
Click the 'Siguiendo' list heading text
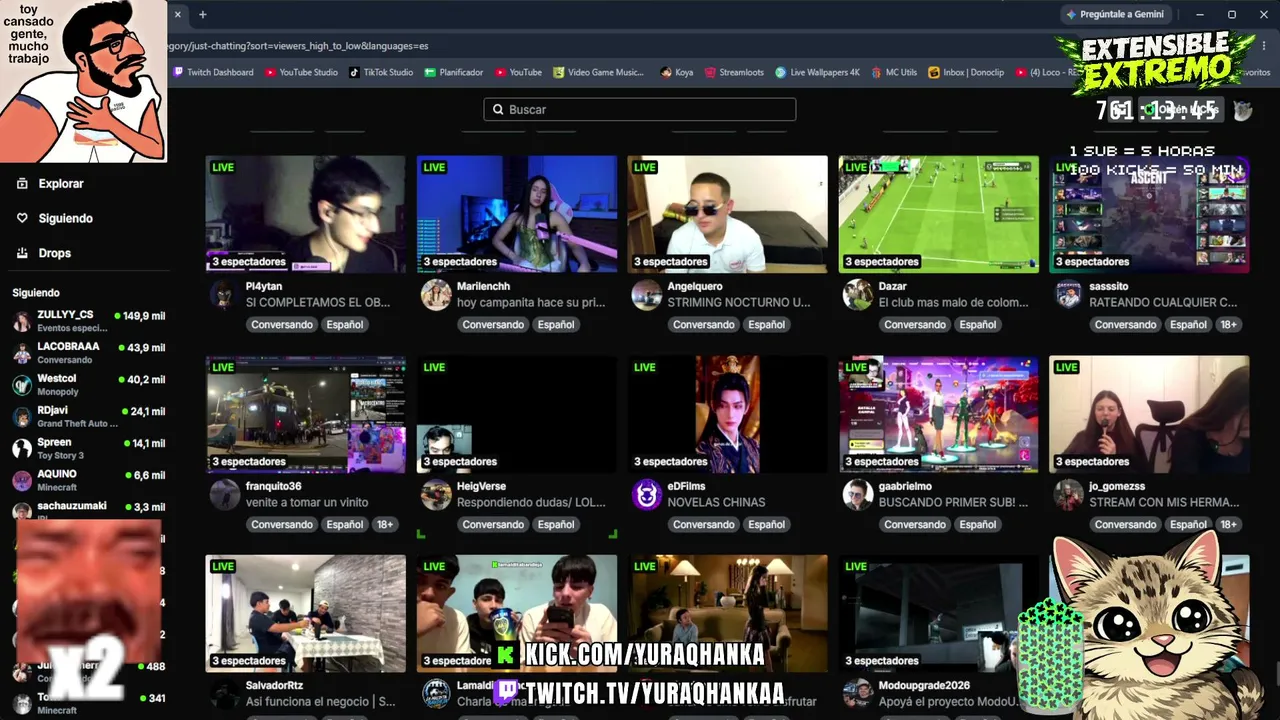[x=36, y=293]
